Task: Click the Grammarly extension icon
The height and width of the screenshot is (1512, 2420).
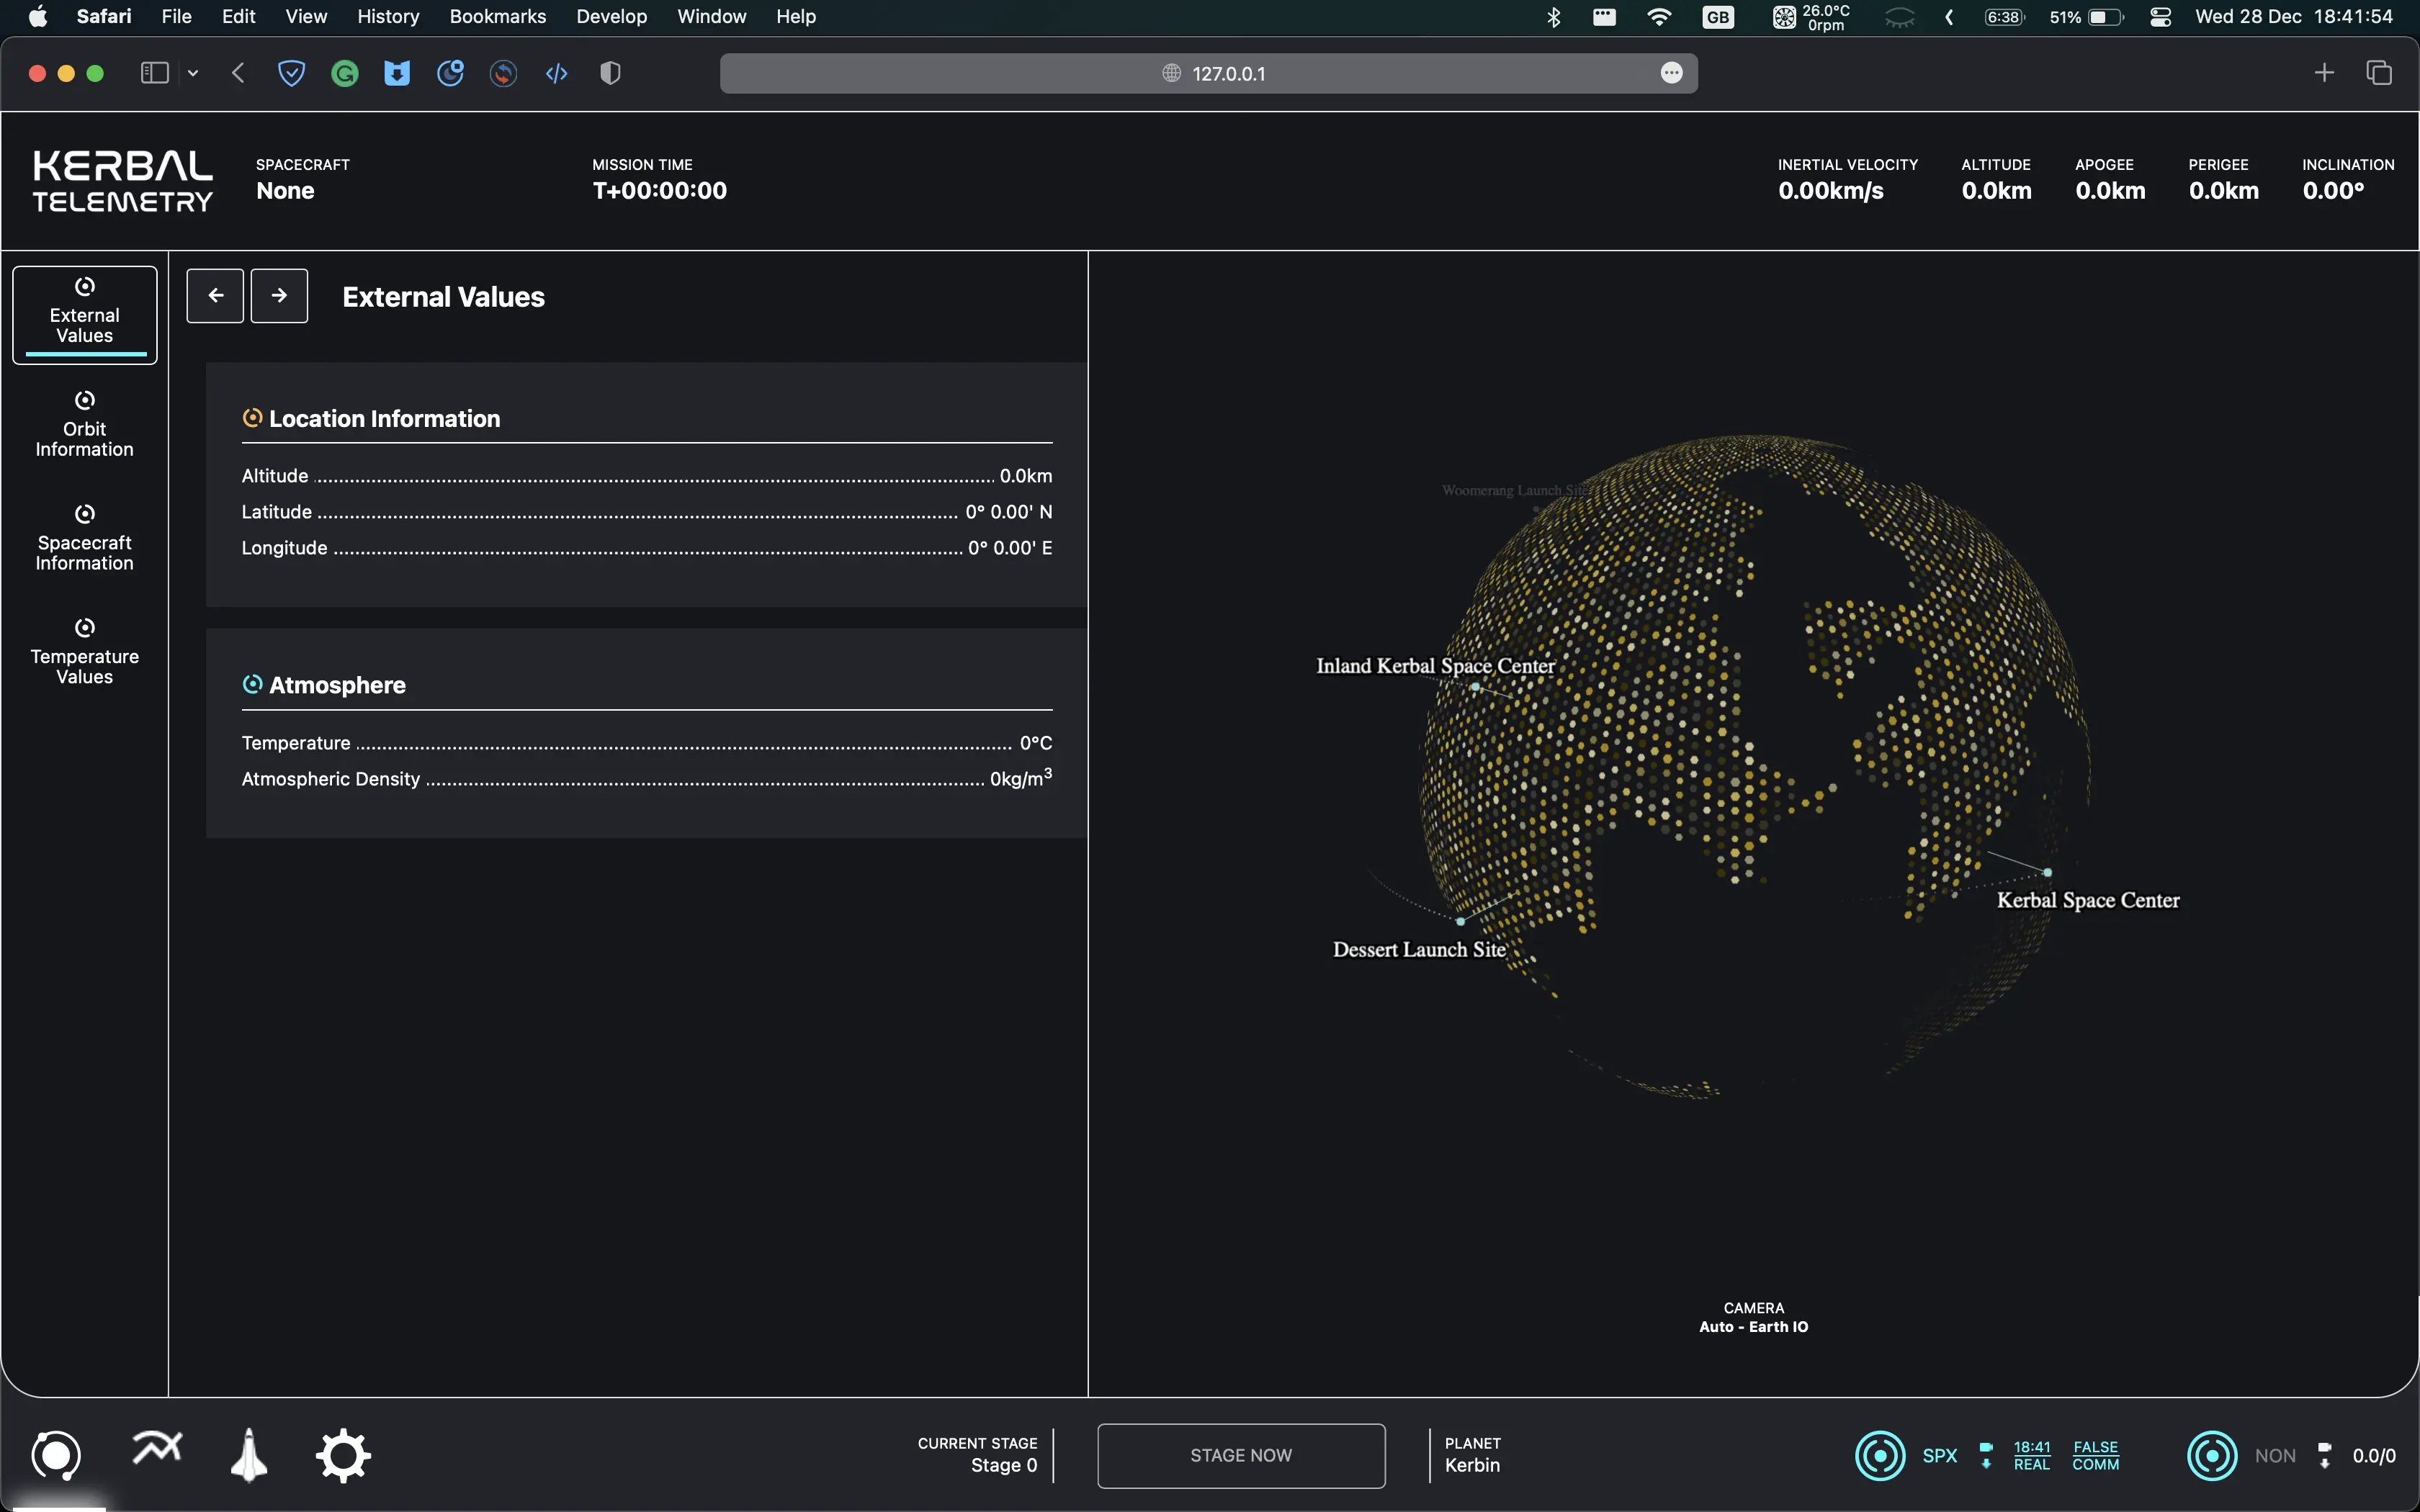Action: [344, 73]
